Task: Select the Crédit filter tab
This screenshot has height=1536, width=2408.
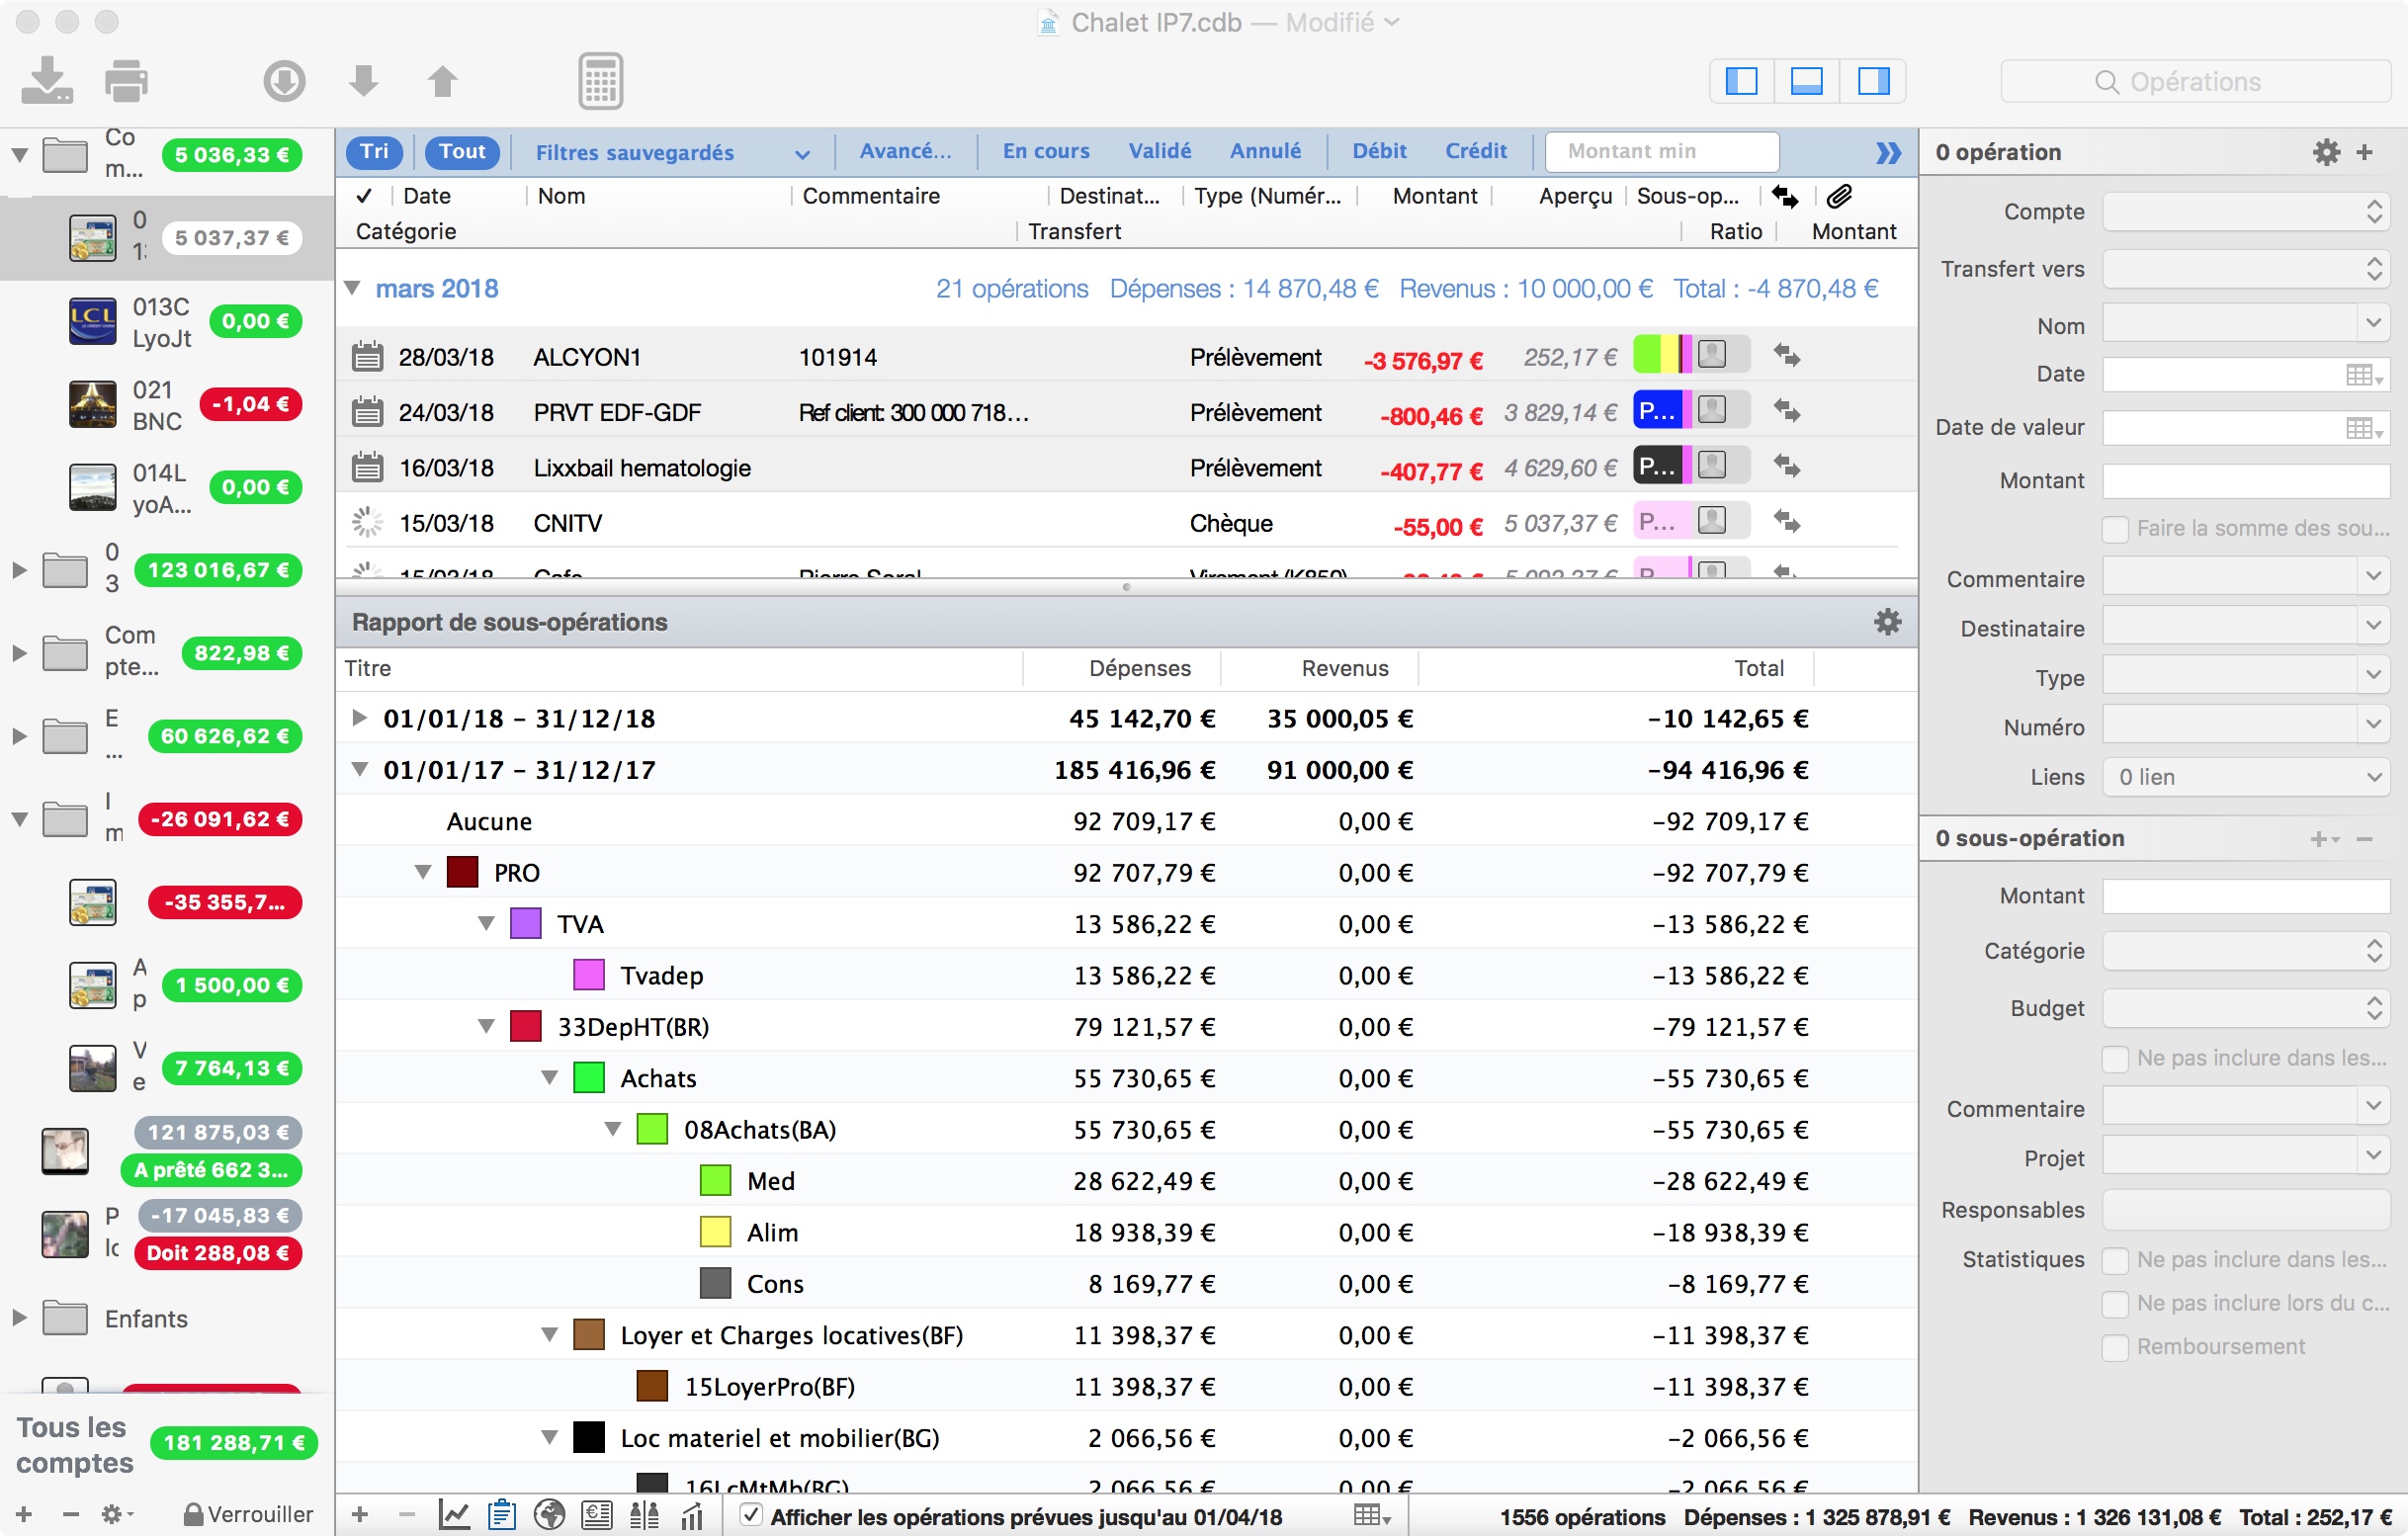Action: 1476,152
